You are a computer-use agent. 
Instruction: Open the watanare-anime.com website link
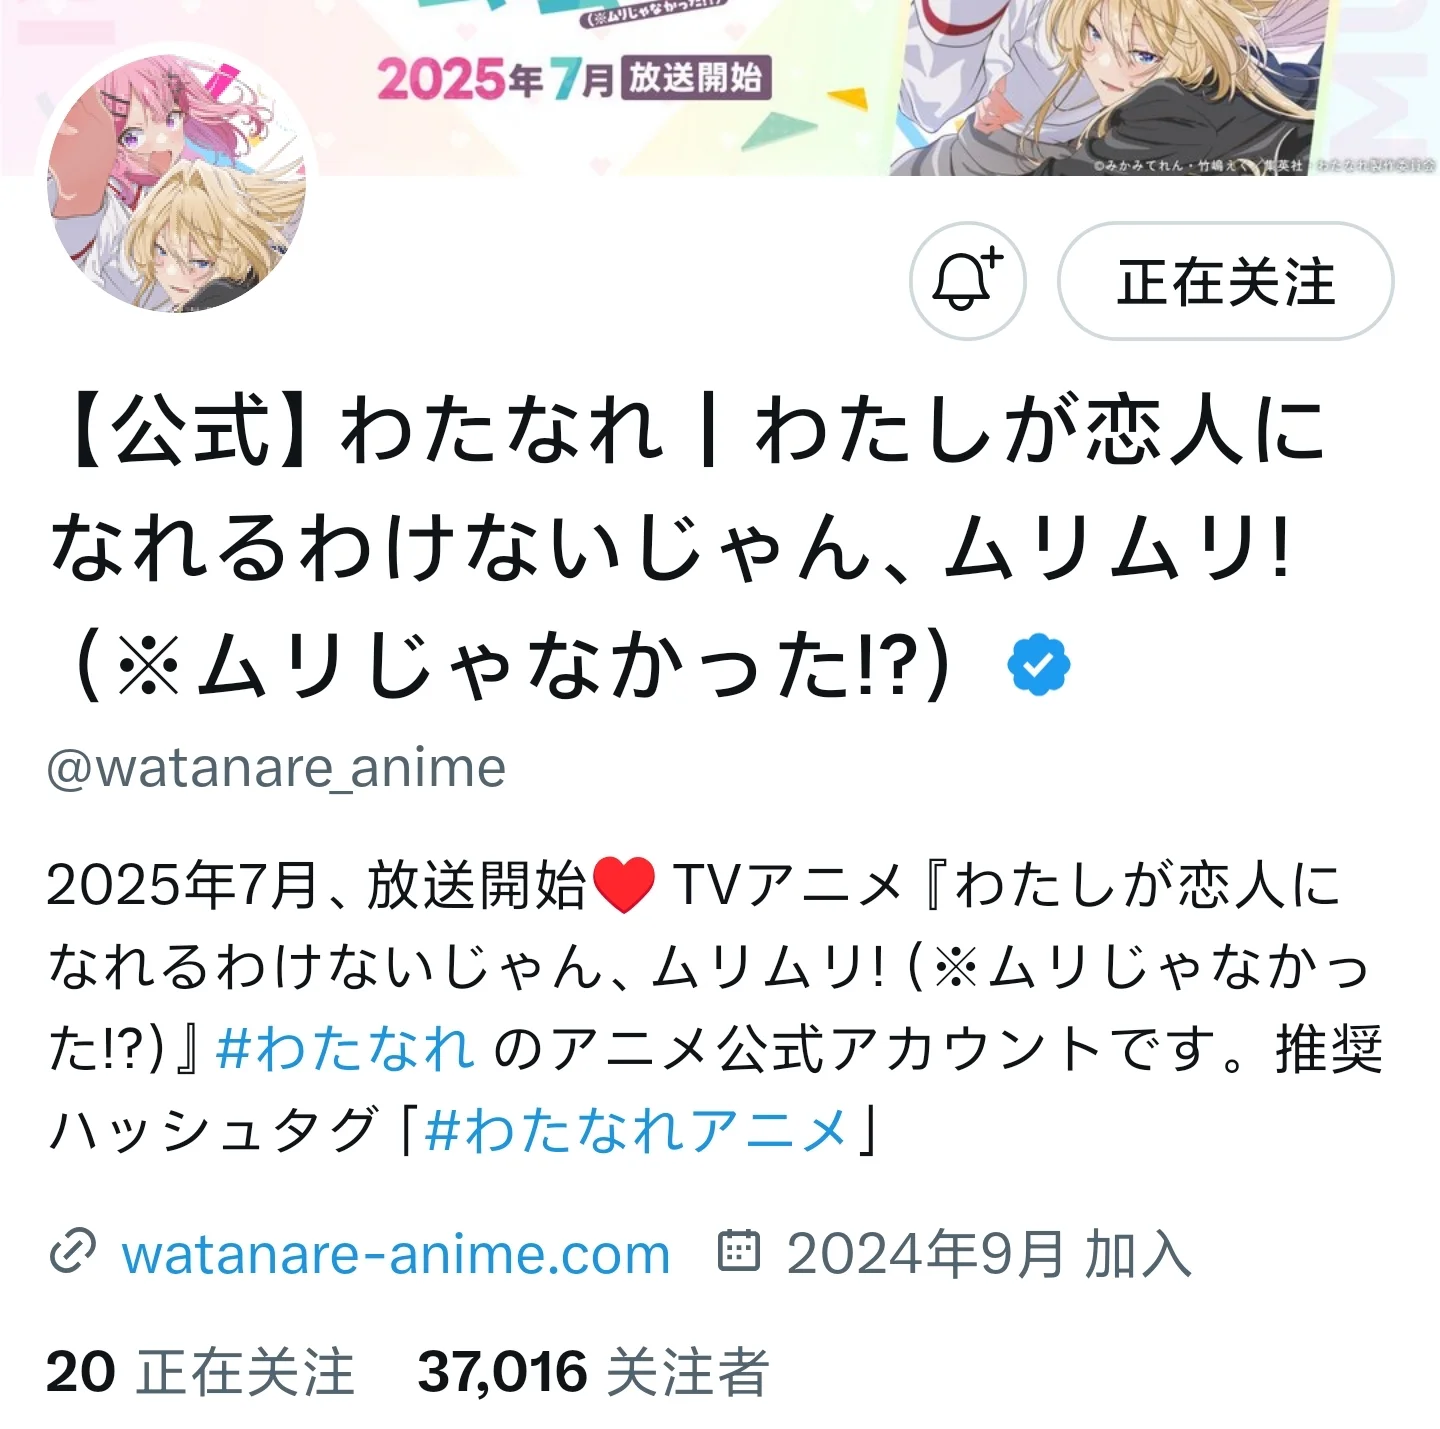395,1253
